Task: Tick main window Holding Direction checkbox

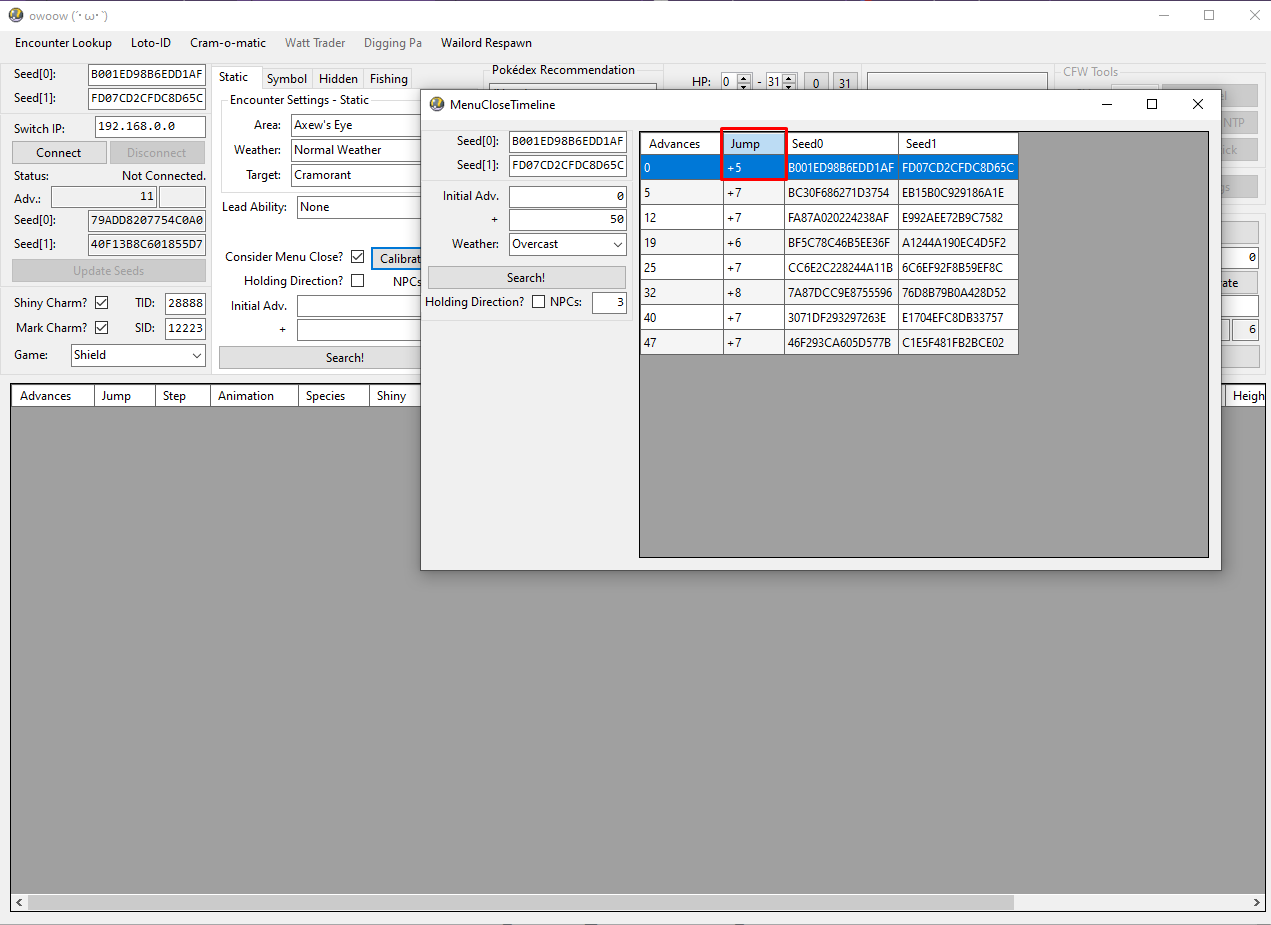Action: coord(357,281)
